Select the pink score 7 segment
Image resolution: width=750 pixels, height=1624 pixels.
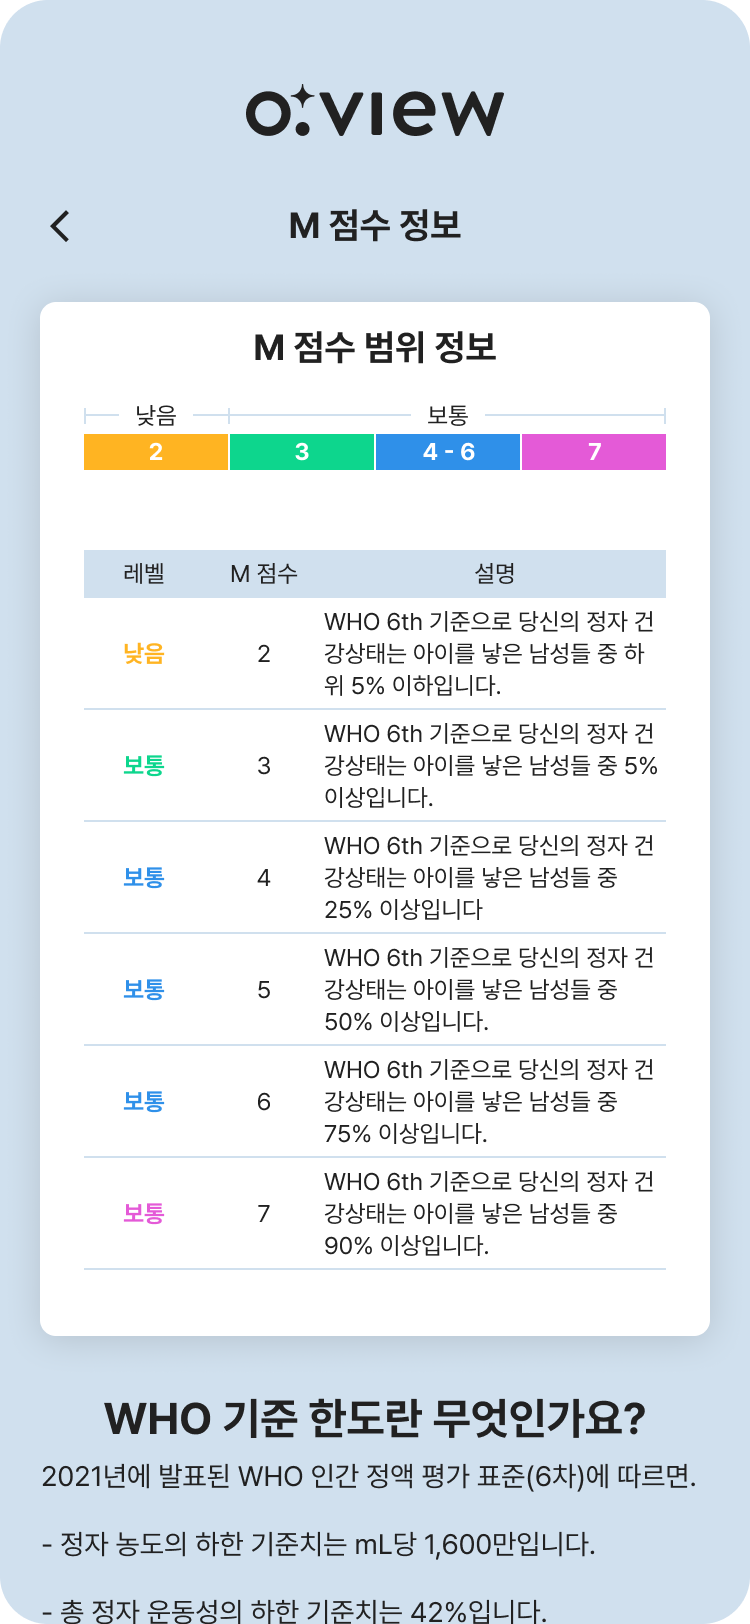pos(594,452)
